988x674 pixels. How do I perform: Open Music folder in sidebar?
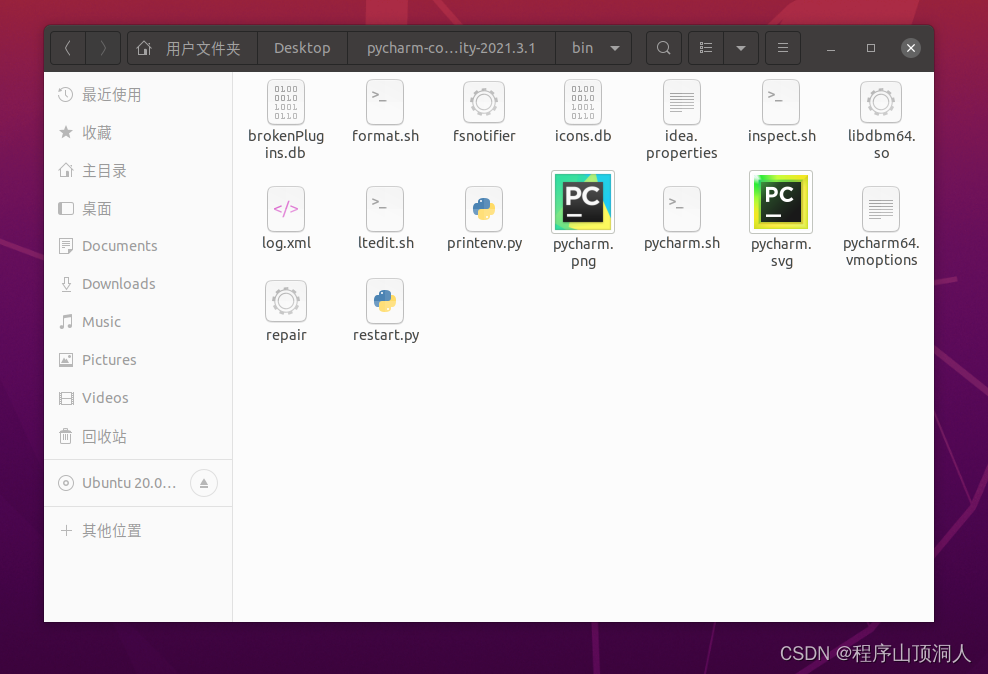pos(138,322)
